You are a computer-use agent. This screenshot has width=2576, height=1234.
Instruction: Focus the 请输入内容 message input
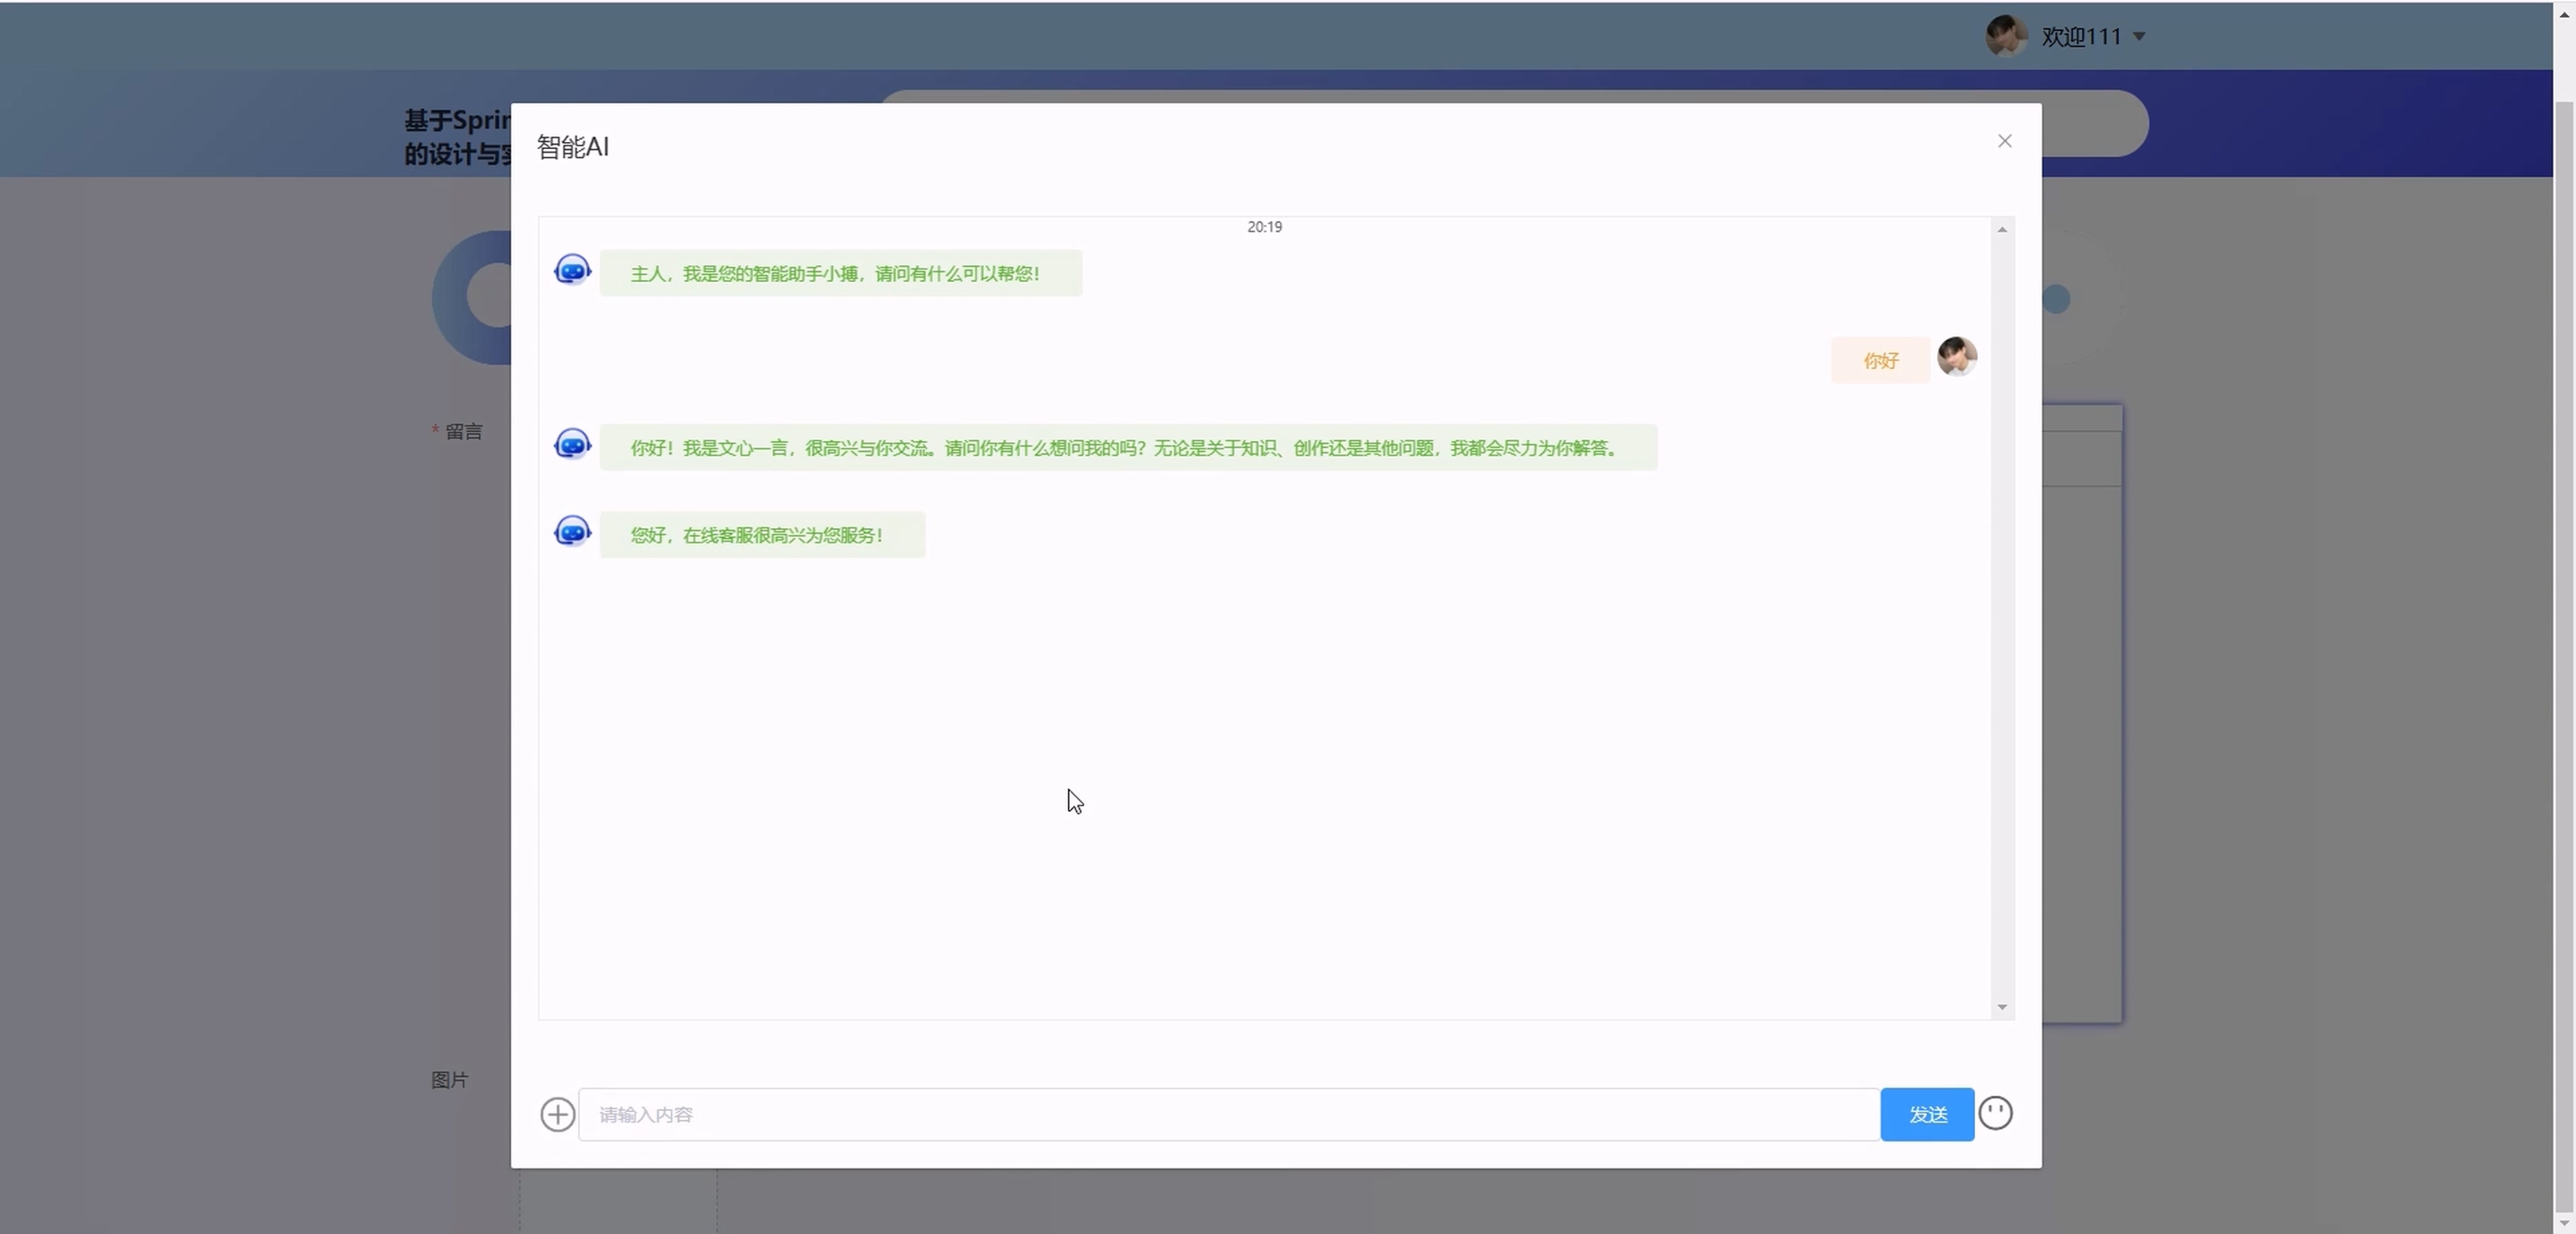tap(1228, 1114)
